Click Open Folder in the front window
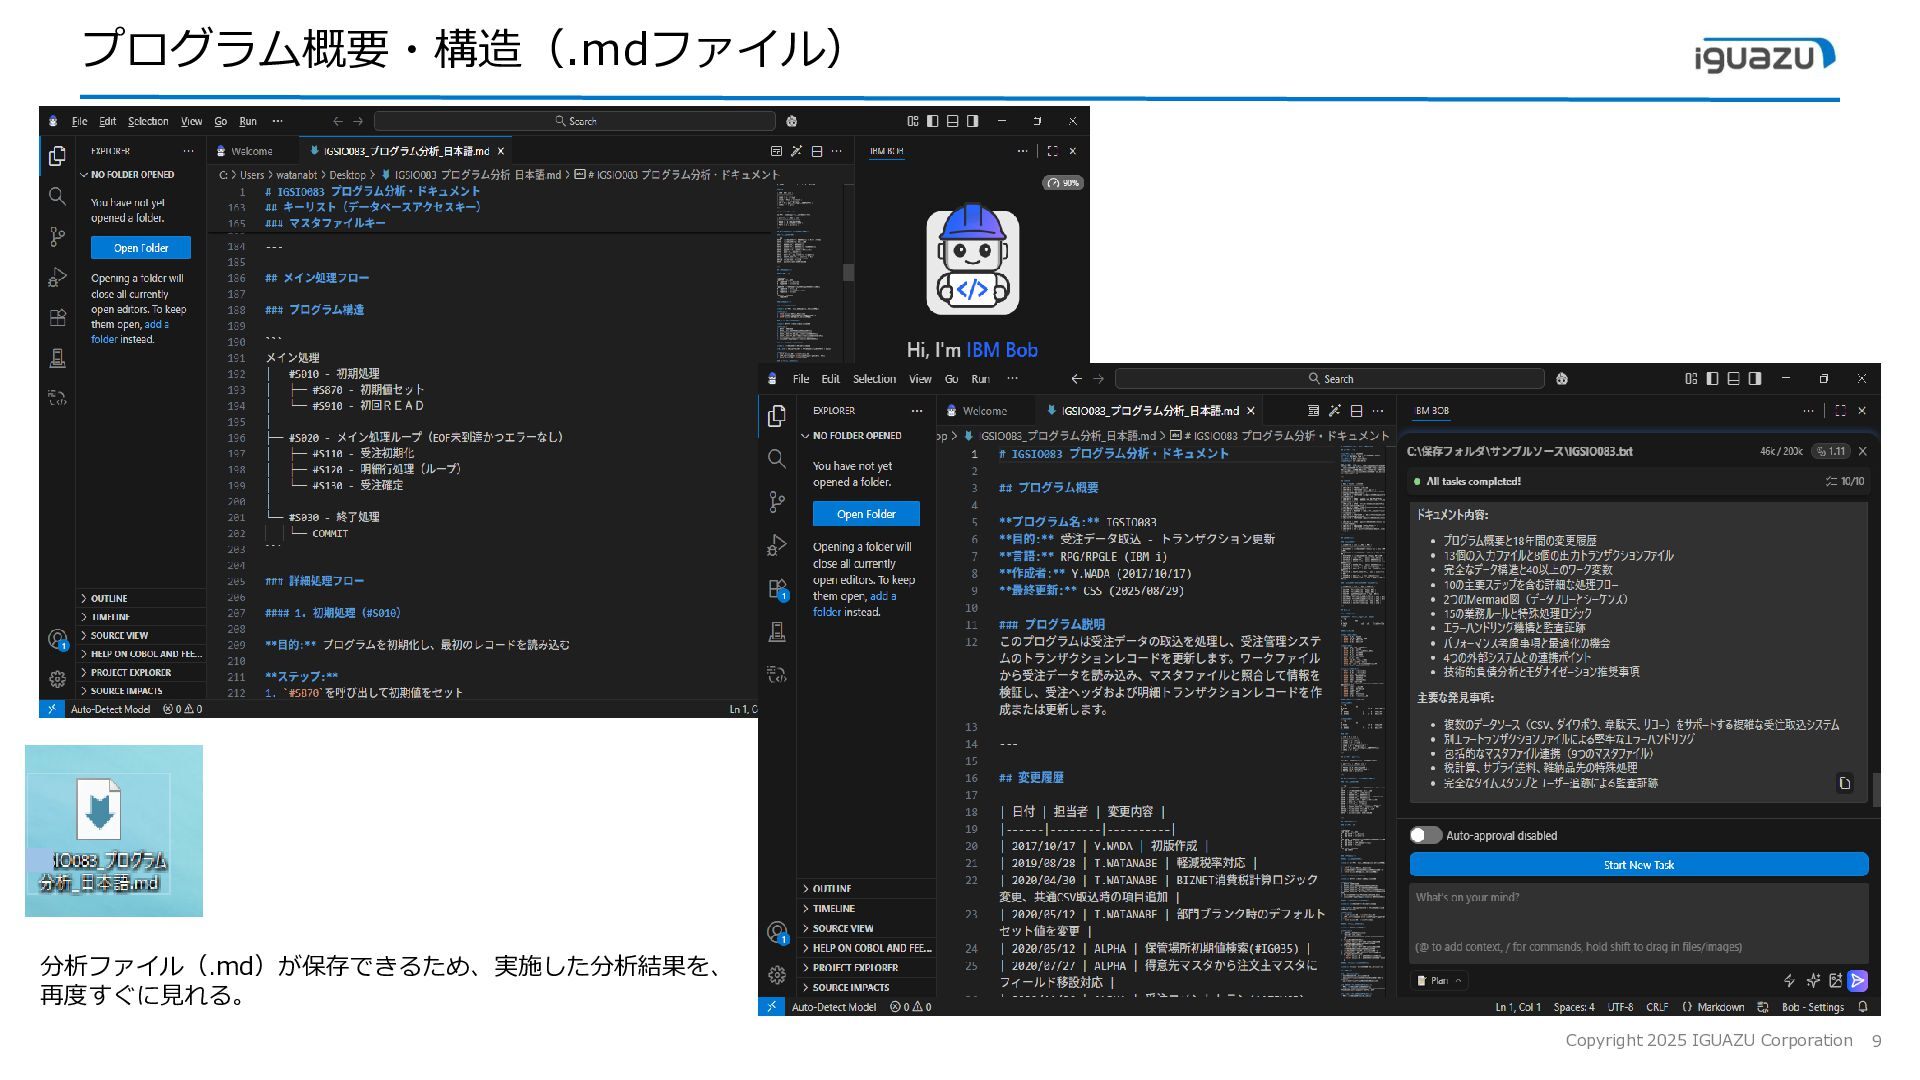The width and height of the screenshot is (1920, 1080). 866,514
